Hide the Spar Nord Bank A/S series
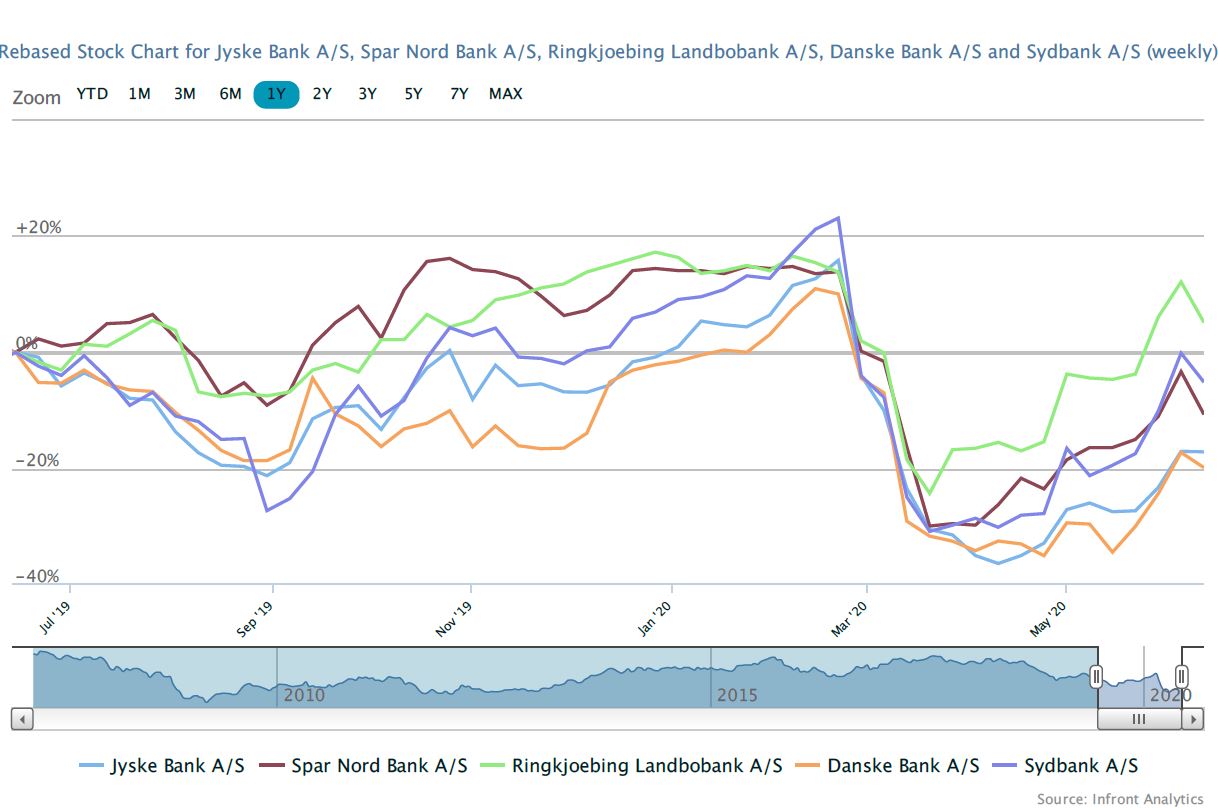This screenshot has height=808, width=1218. point(364,766)
